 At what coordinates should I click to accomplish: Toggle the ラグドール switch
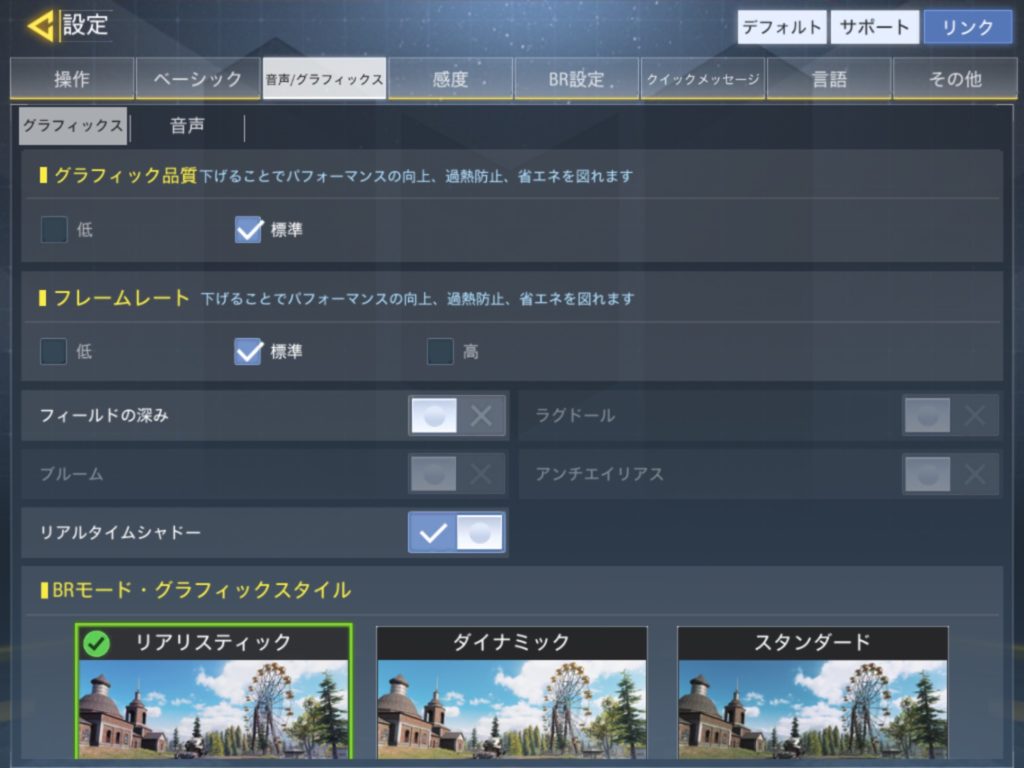(950, 415)
